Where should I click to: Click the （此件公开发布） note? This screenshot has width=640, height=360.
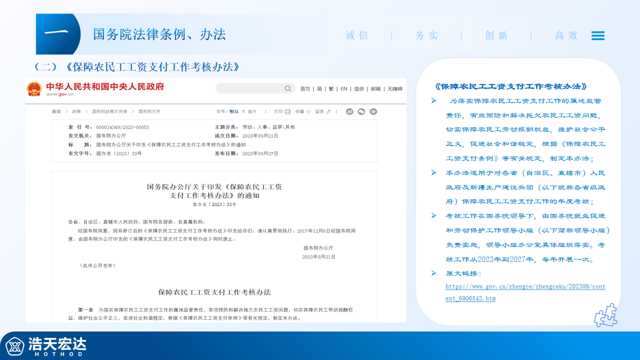[x=98, y=265]
